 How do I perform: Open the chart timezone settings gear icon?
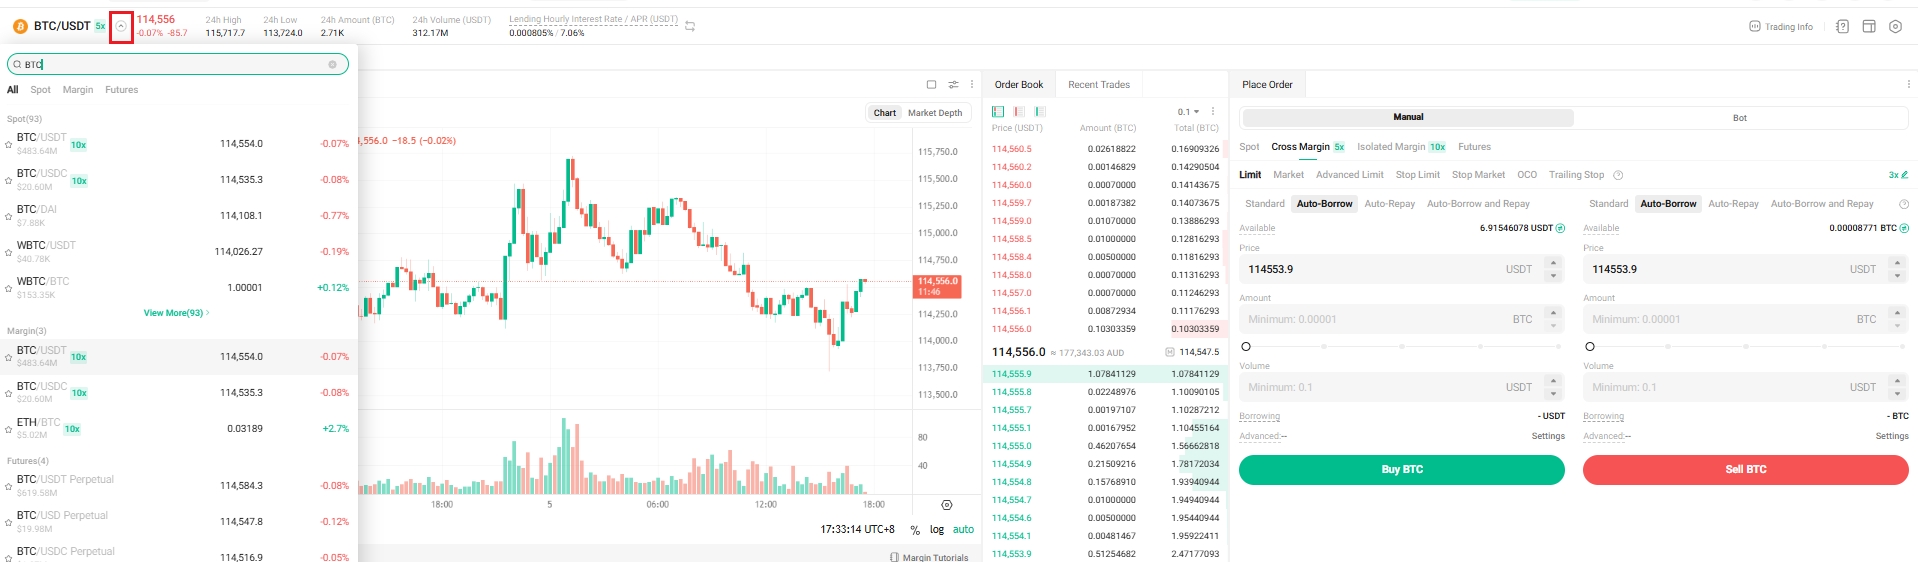coord(947,505)
